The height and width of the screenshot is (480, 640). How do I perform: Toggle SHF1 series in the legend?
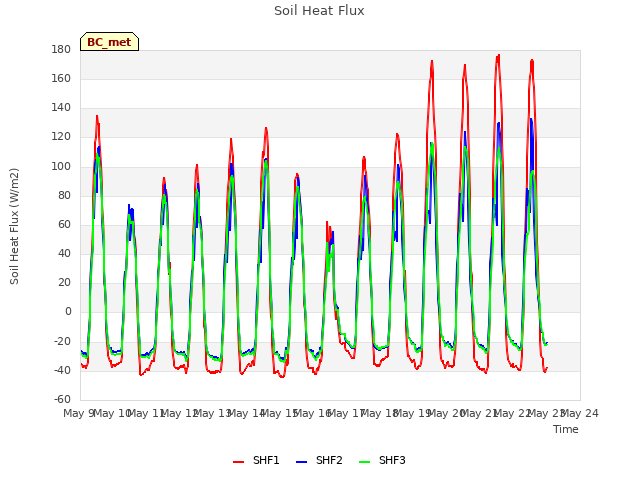256,460
